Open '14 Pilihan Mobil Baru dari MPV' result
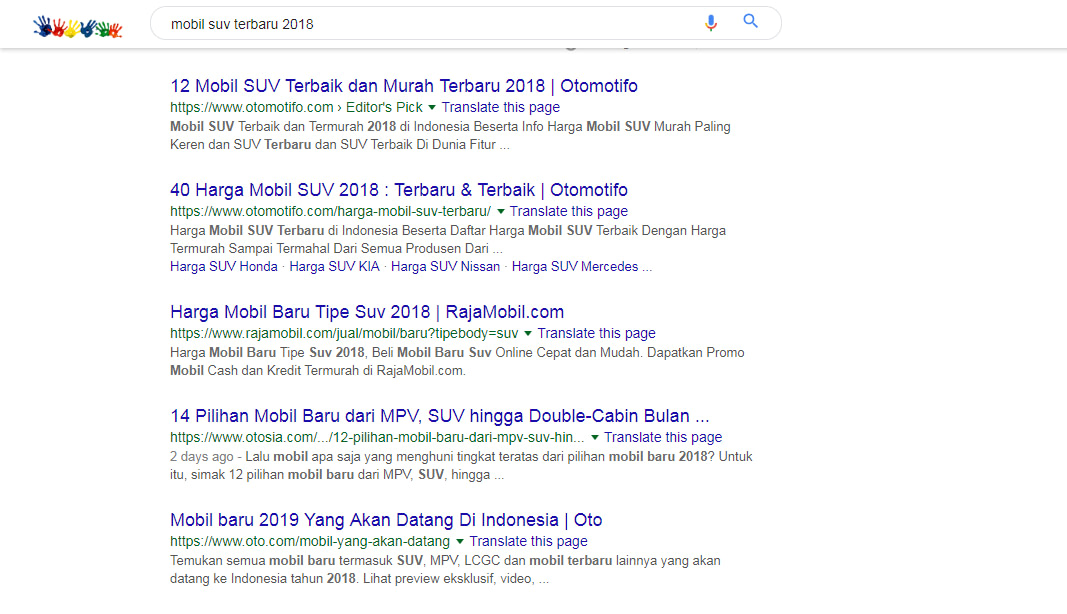The height and width of the screenshot is (614, 1067). [x=440, y=416]
